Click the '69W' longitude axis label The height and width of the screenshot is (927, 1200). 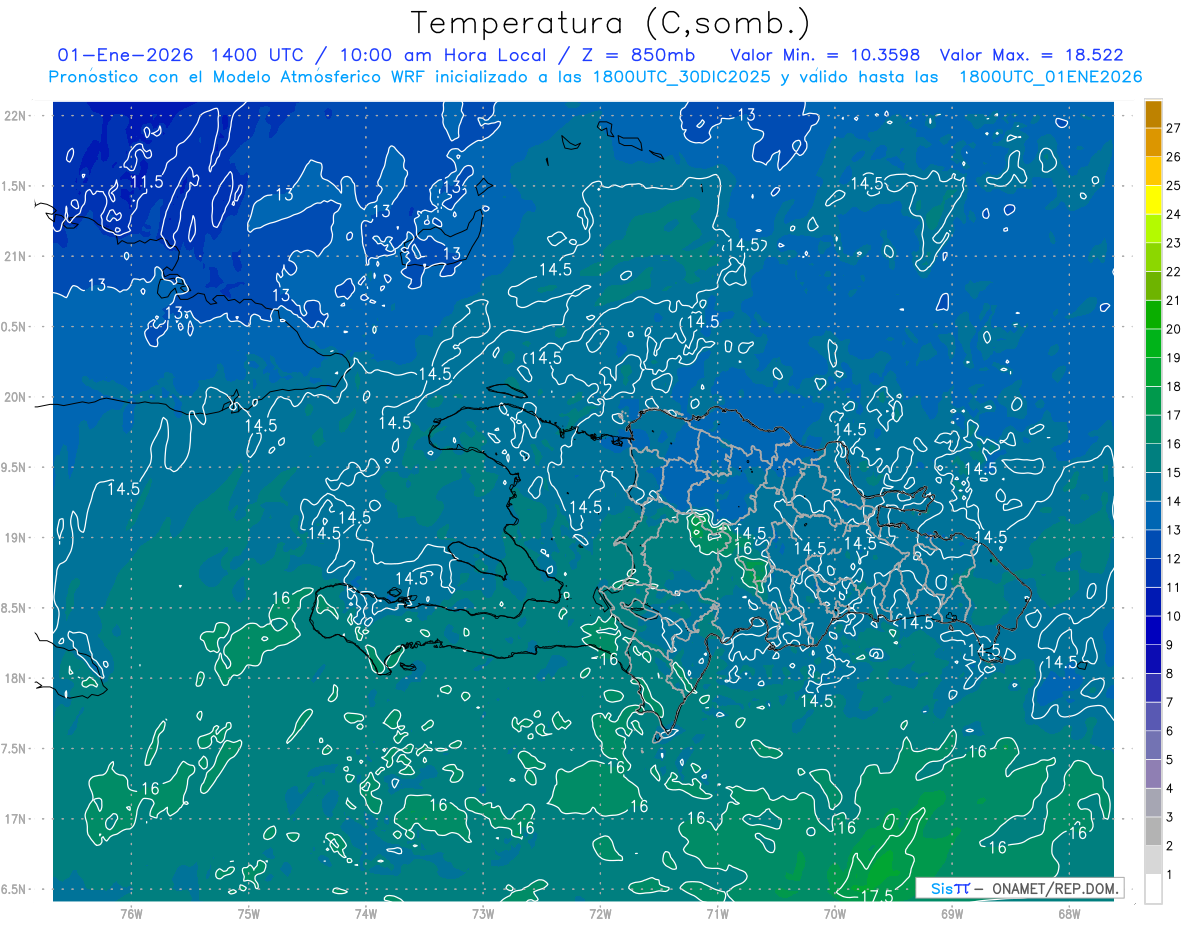(x=952, y=914)
